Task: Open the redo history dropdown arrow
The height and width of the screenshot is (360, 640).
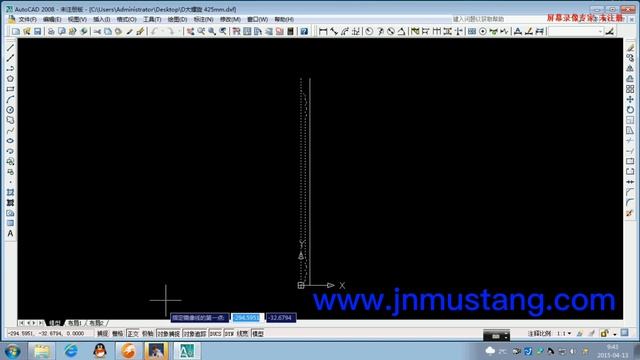Action: (x=178, y=31)
